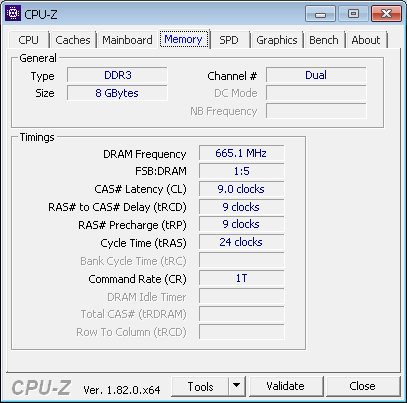Select the Memory tab
The height and width of the screenshot is (403, 407).
pyautogui.click(x=183, y=39)
